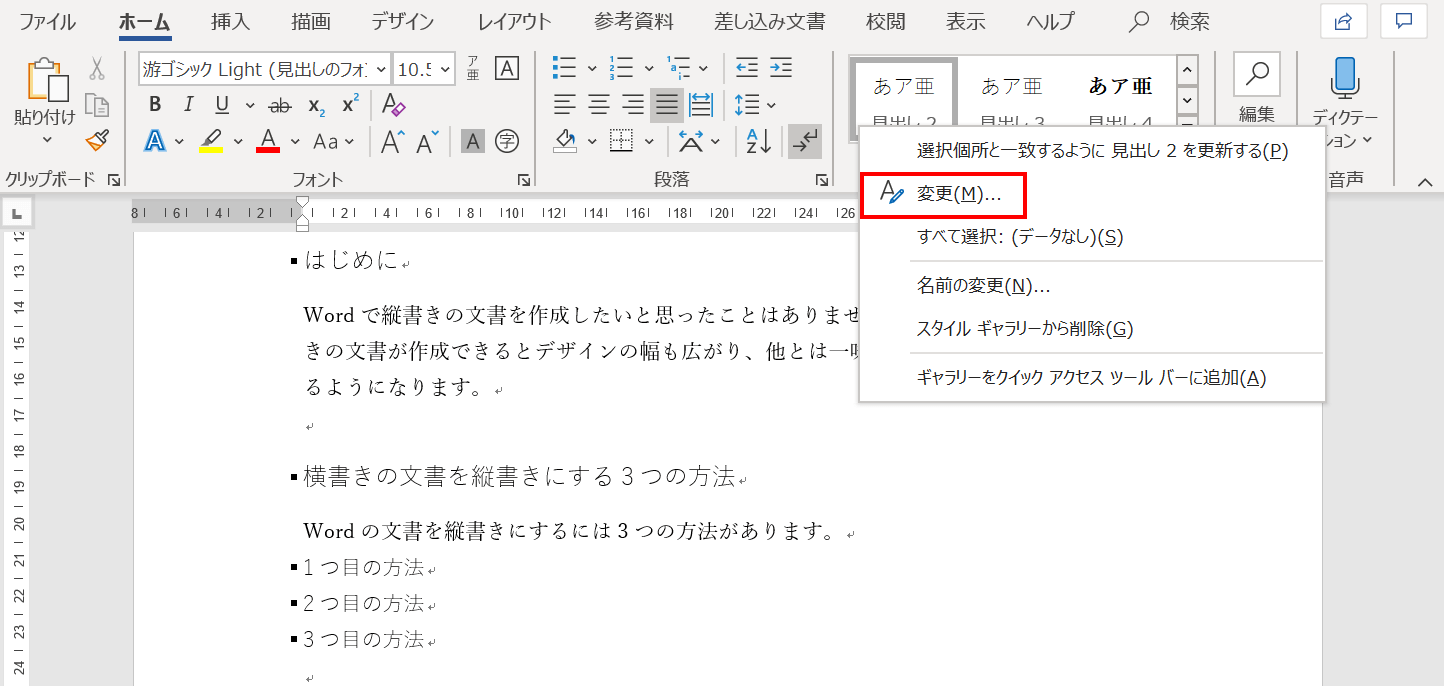Click the Copy icon
Screen dimensions: 1444x686
(x=97, y=105)
